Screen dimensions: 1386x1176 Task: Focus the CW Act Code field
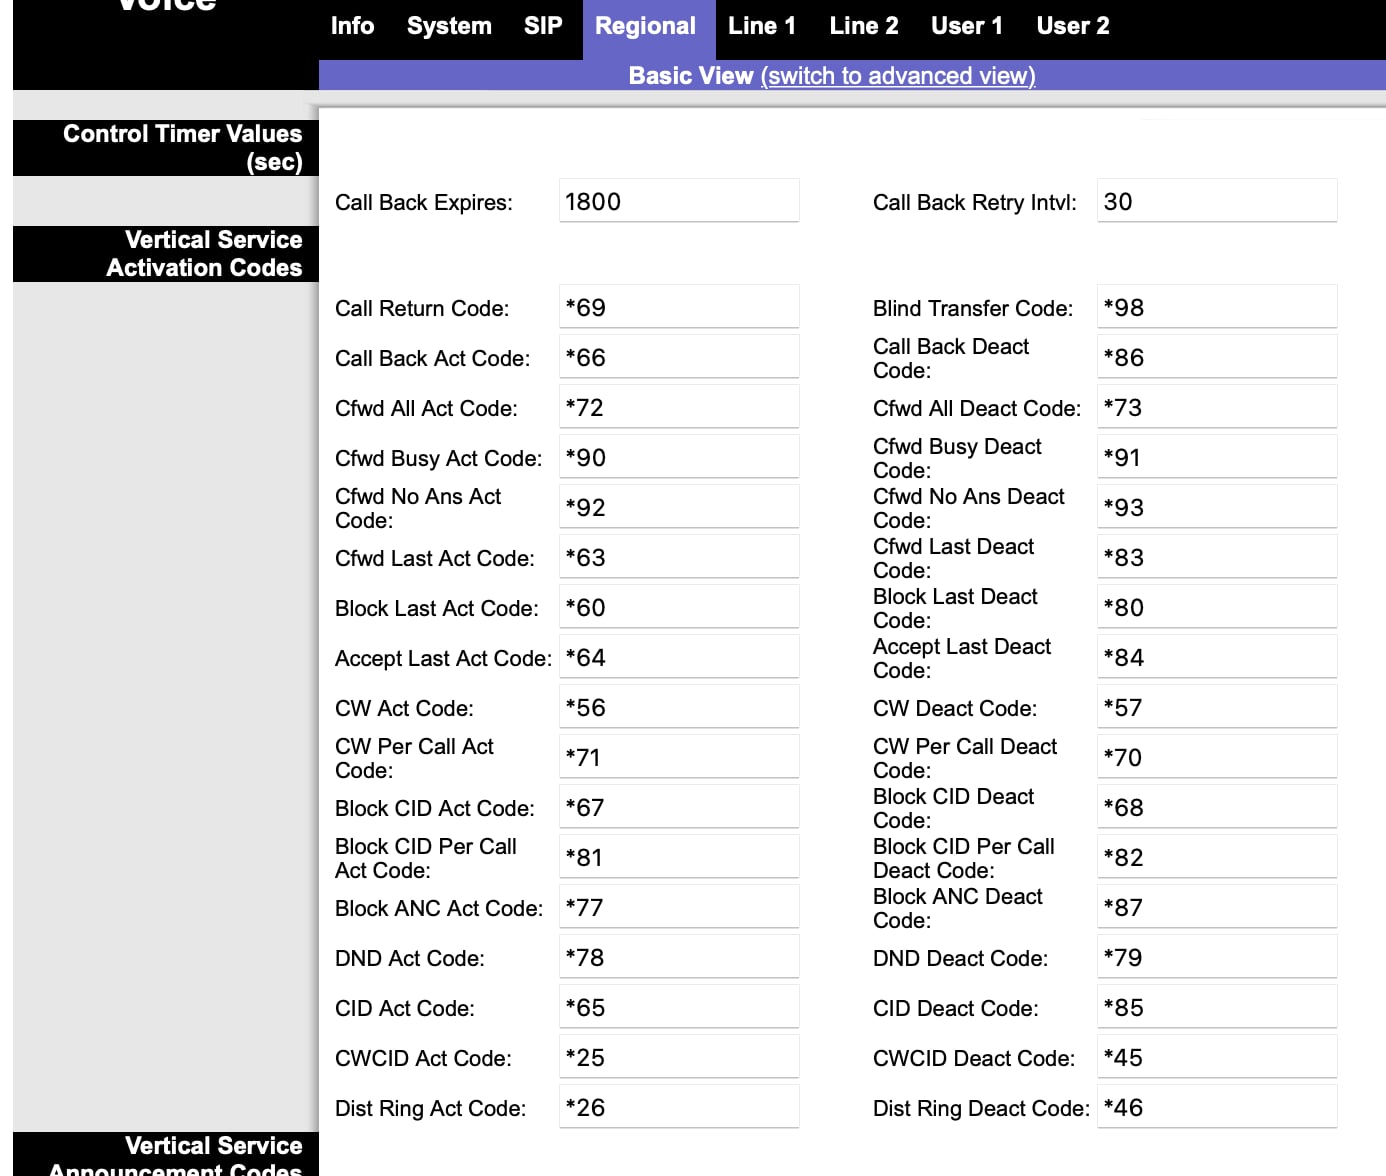(679, 707)
